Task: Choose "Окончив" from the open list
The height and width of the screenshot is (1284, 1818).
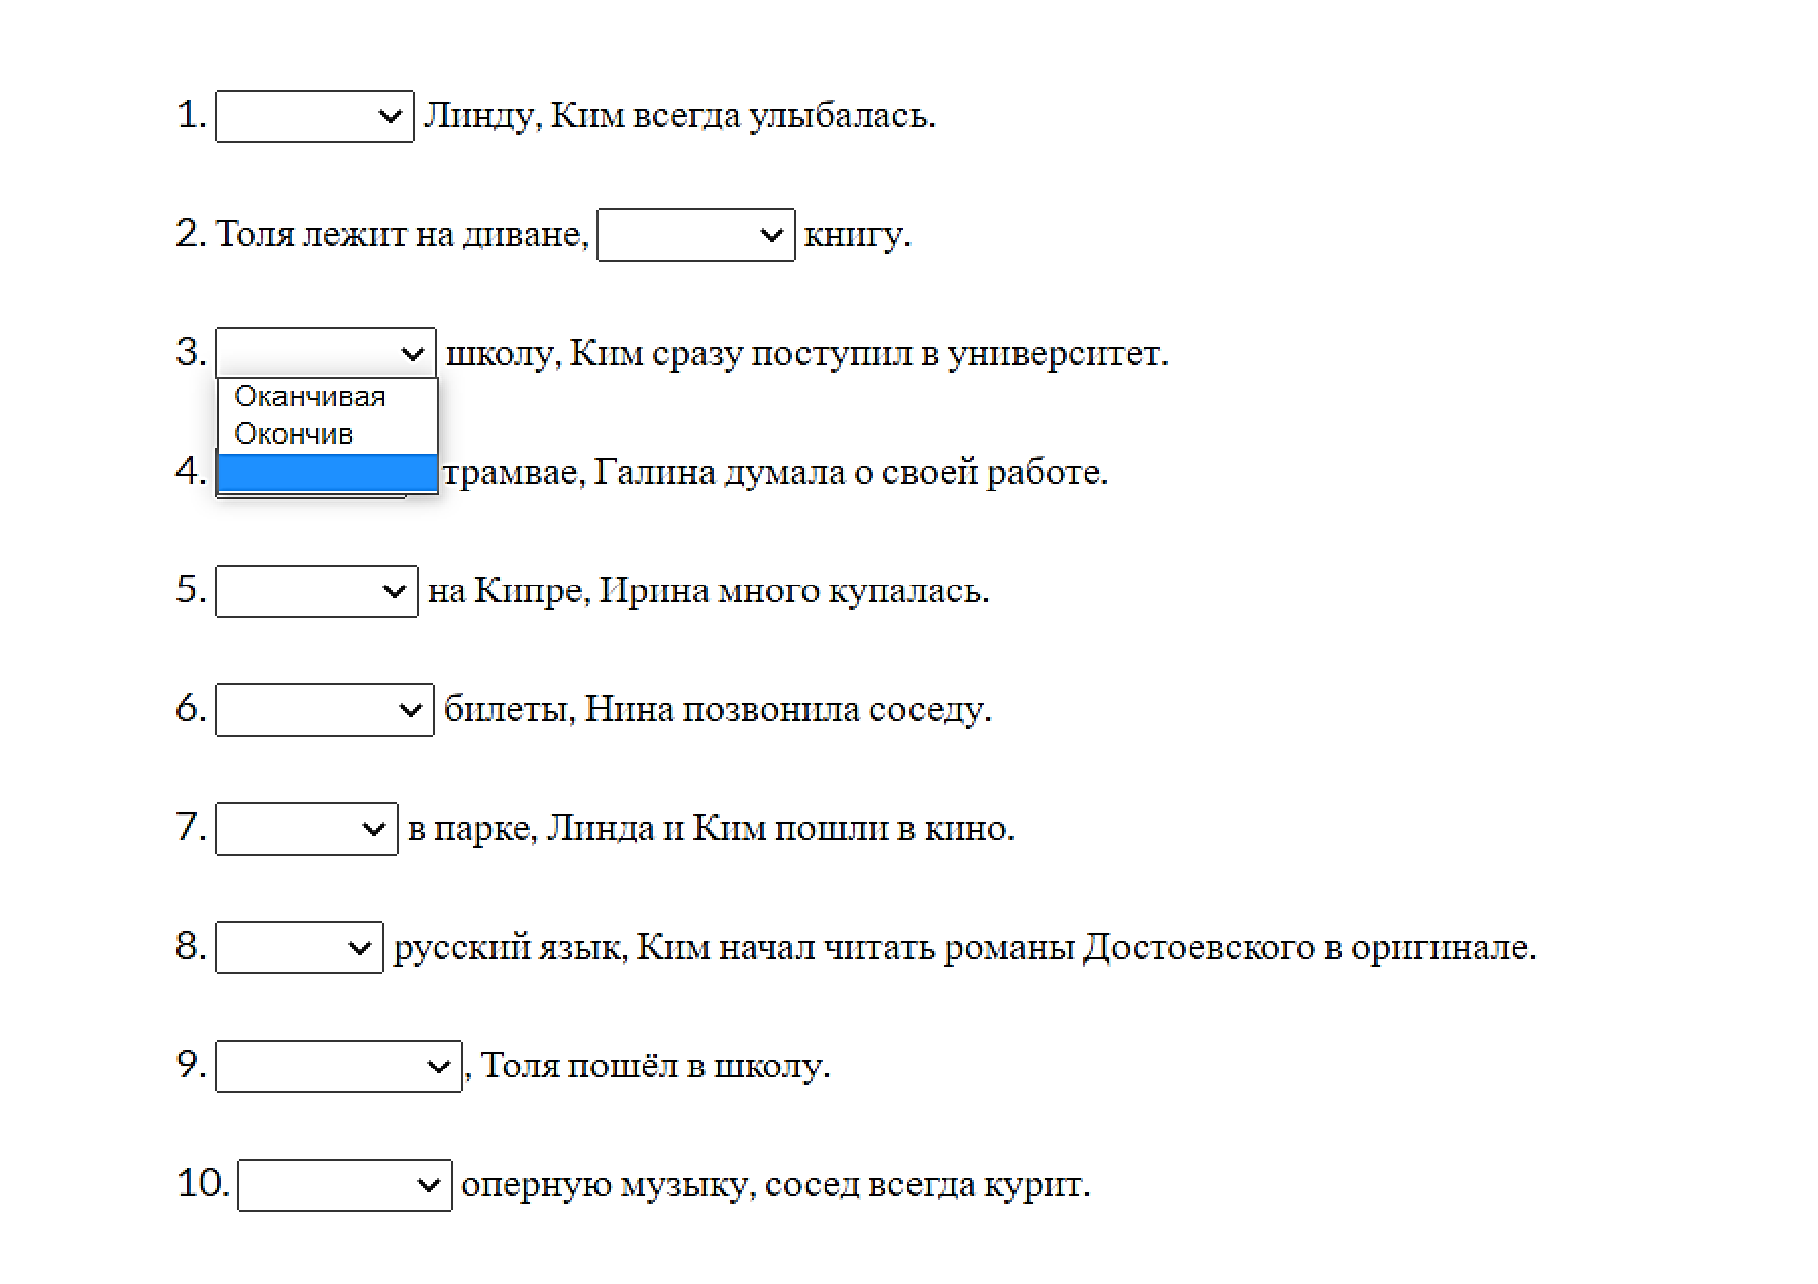Action: (294, 435)
